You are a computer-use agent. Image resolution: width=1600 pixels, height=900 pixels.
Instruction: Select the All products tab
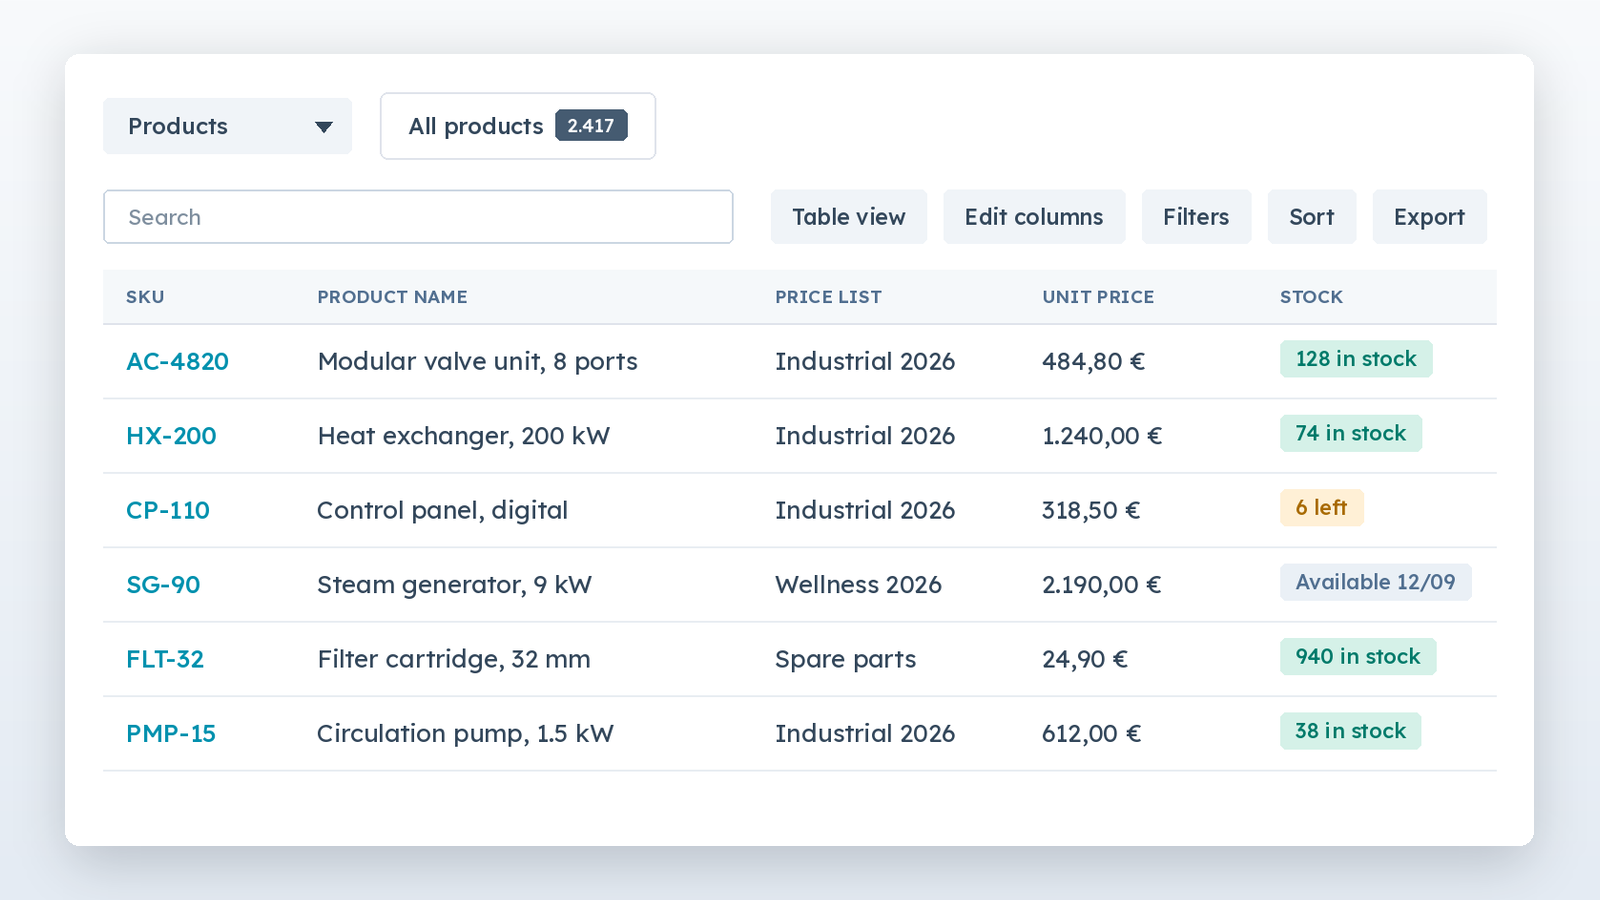(x=518, y=126)
